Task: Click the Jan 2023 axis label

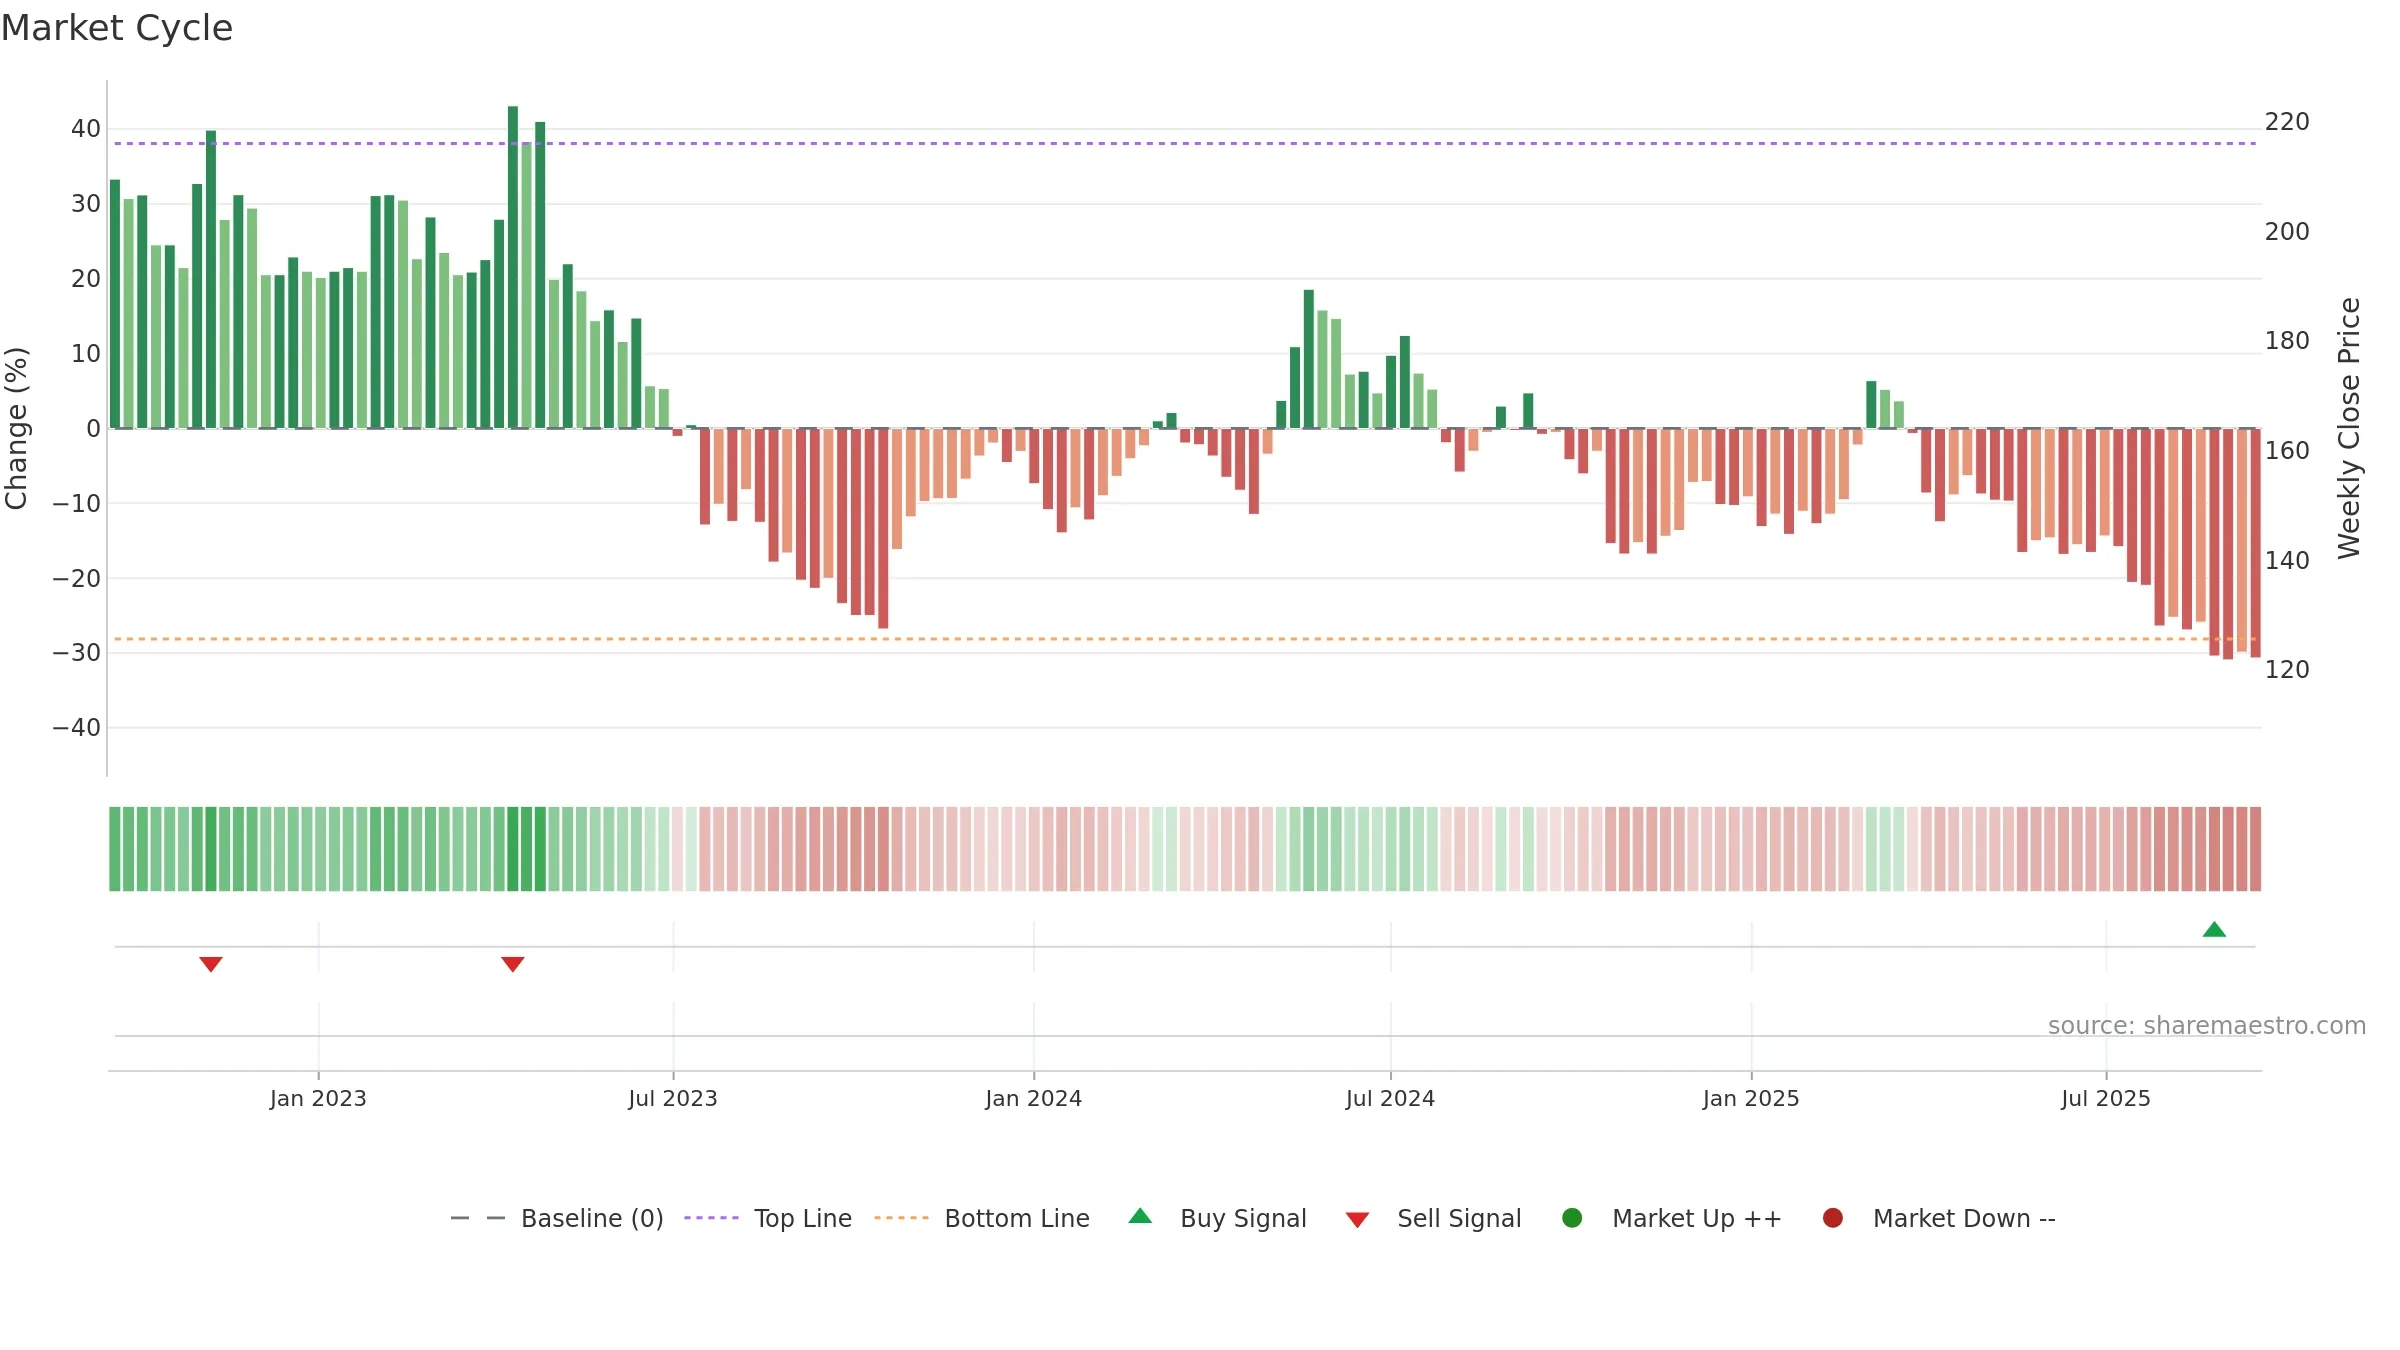Action: pyautogui.click(x=318, y=1099)
